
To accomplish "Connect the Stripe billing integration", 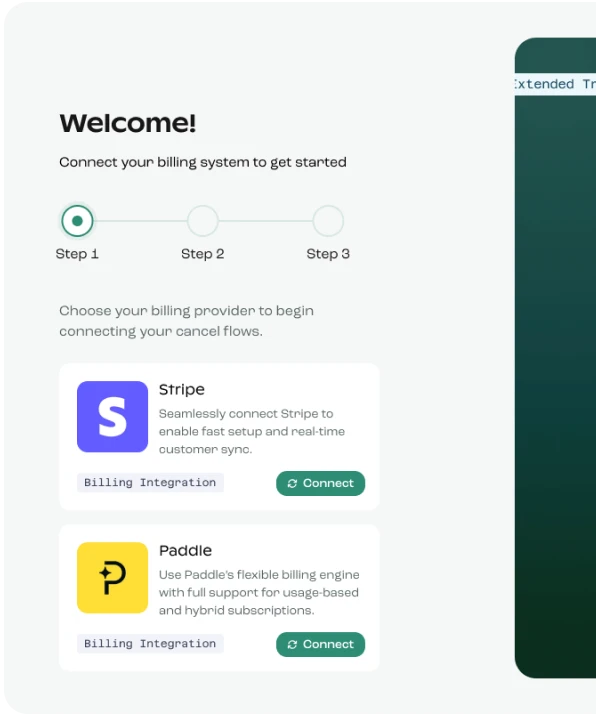I will coord(321,483).
